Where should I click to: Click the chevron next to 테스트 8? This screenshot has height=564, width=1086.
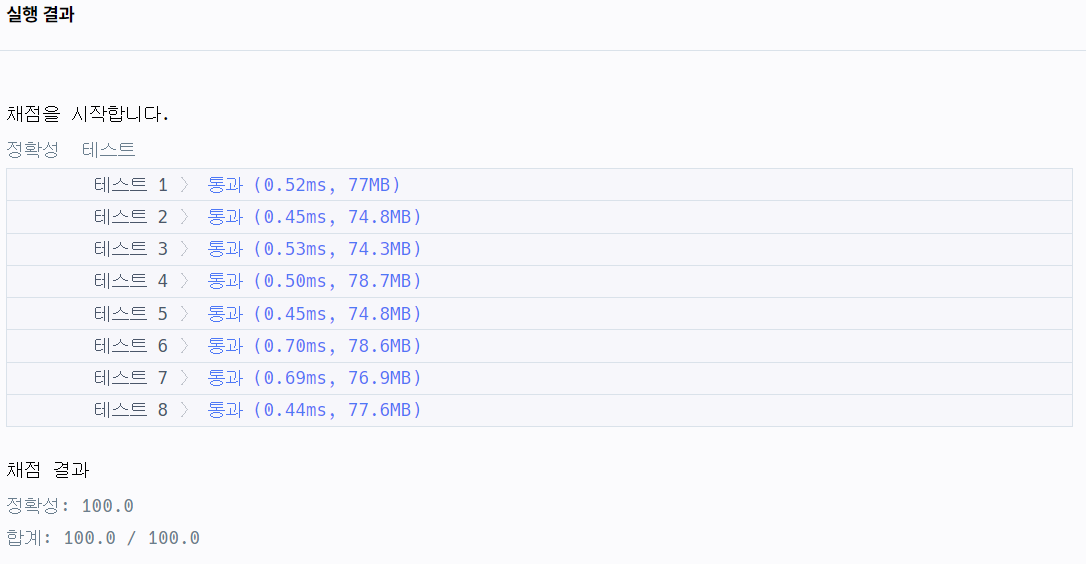click(x=185, y=409)
